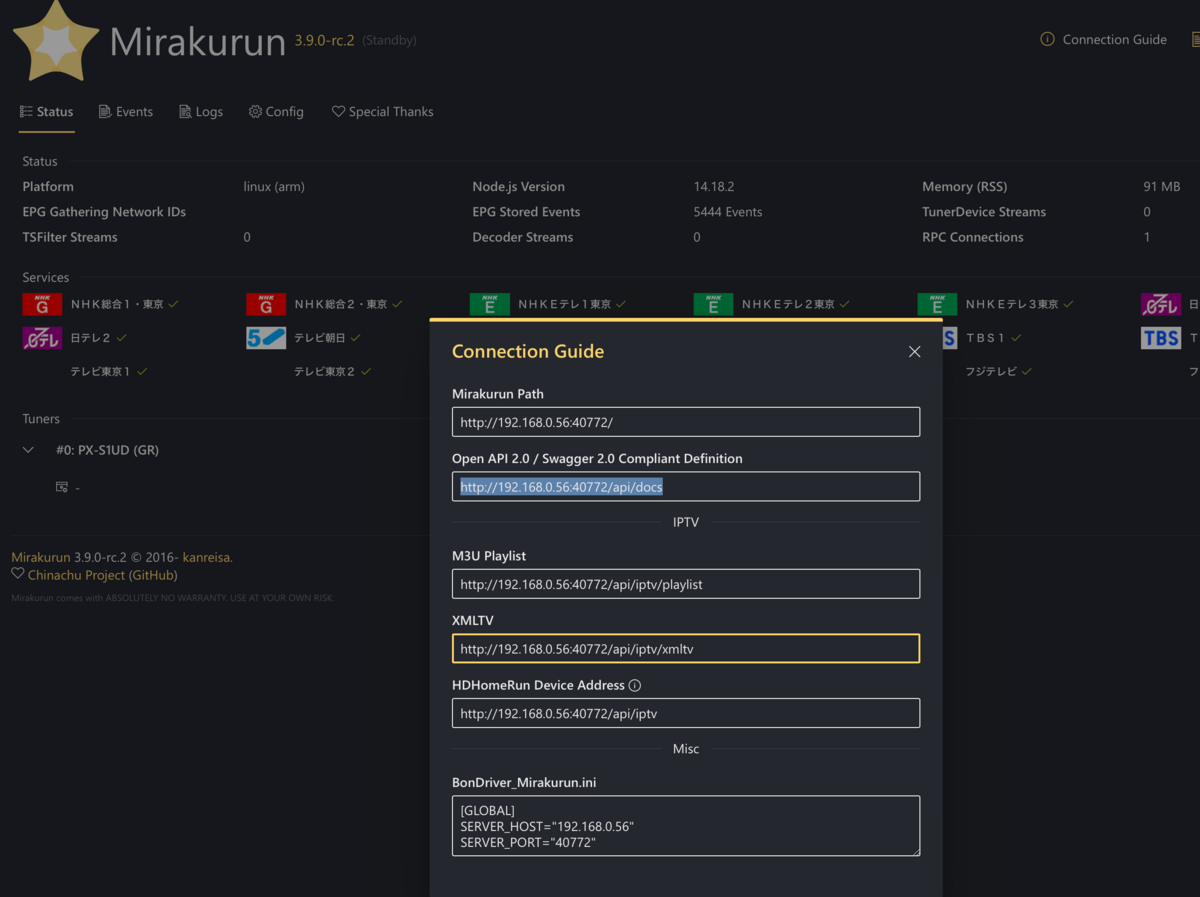Screen dimensions: 1200x897
Task: Open the Special Thanks tab
Action: 382,112
